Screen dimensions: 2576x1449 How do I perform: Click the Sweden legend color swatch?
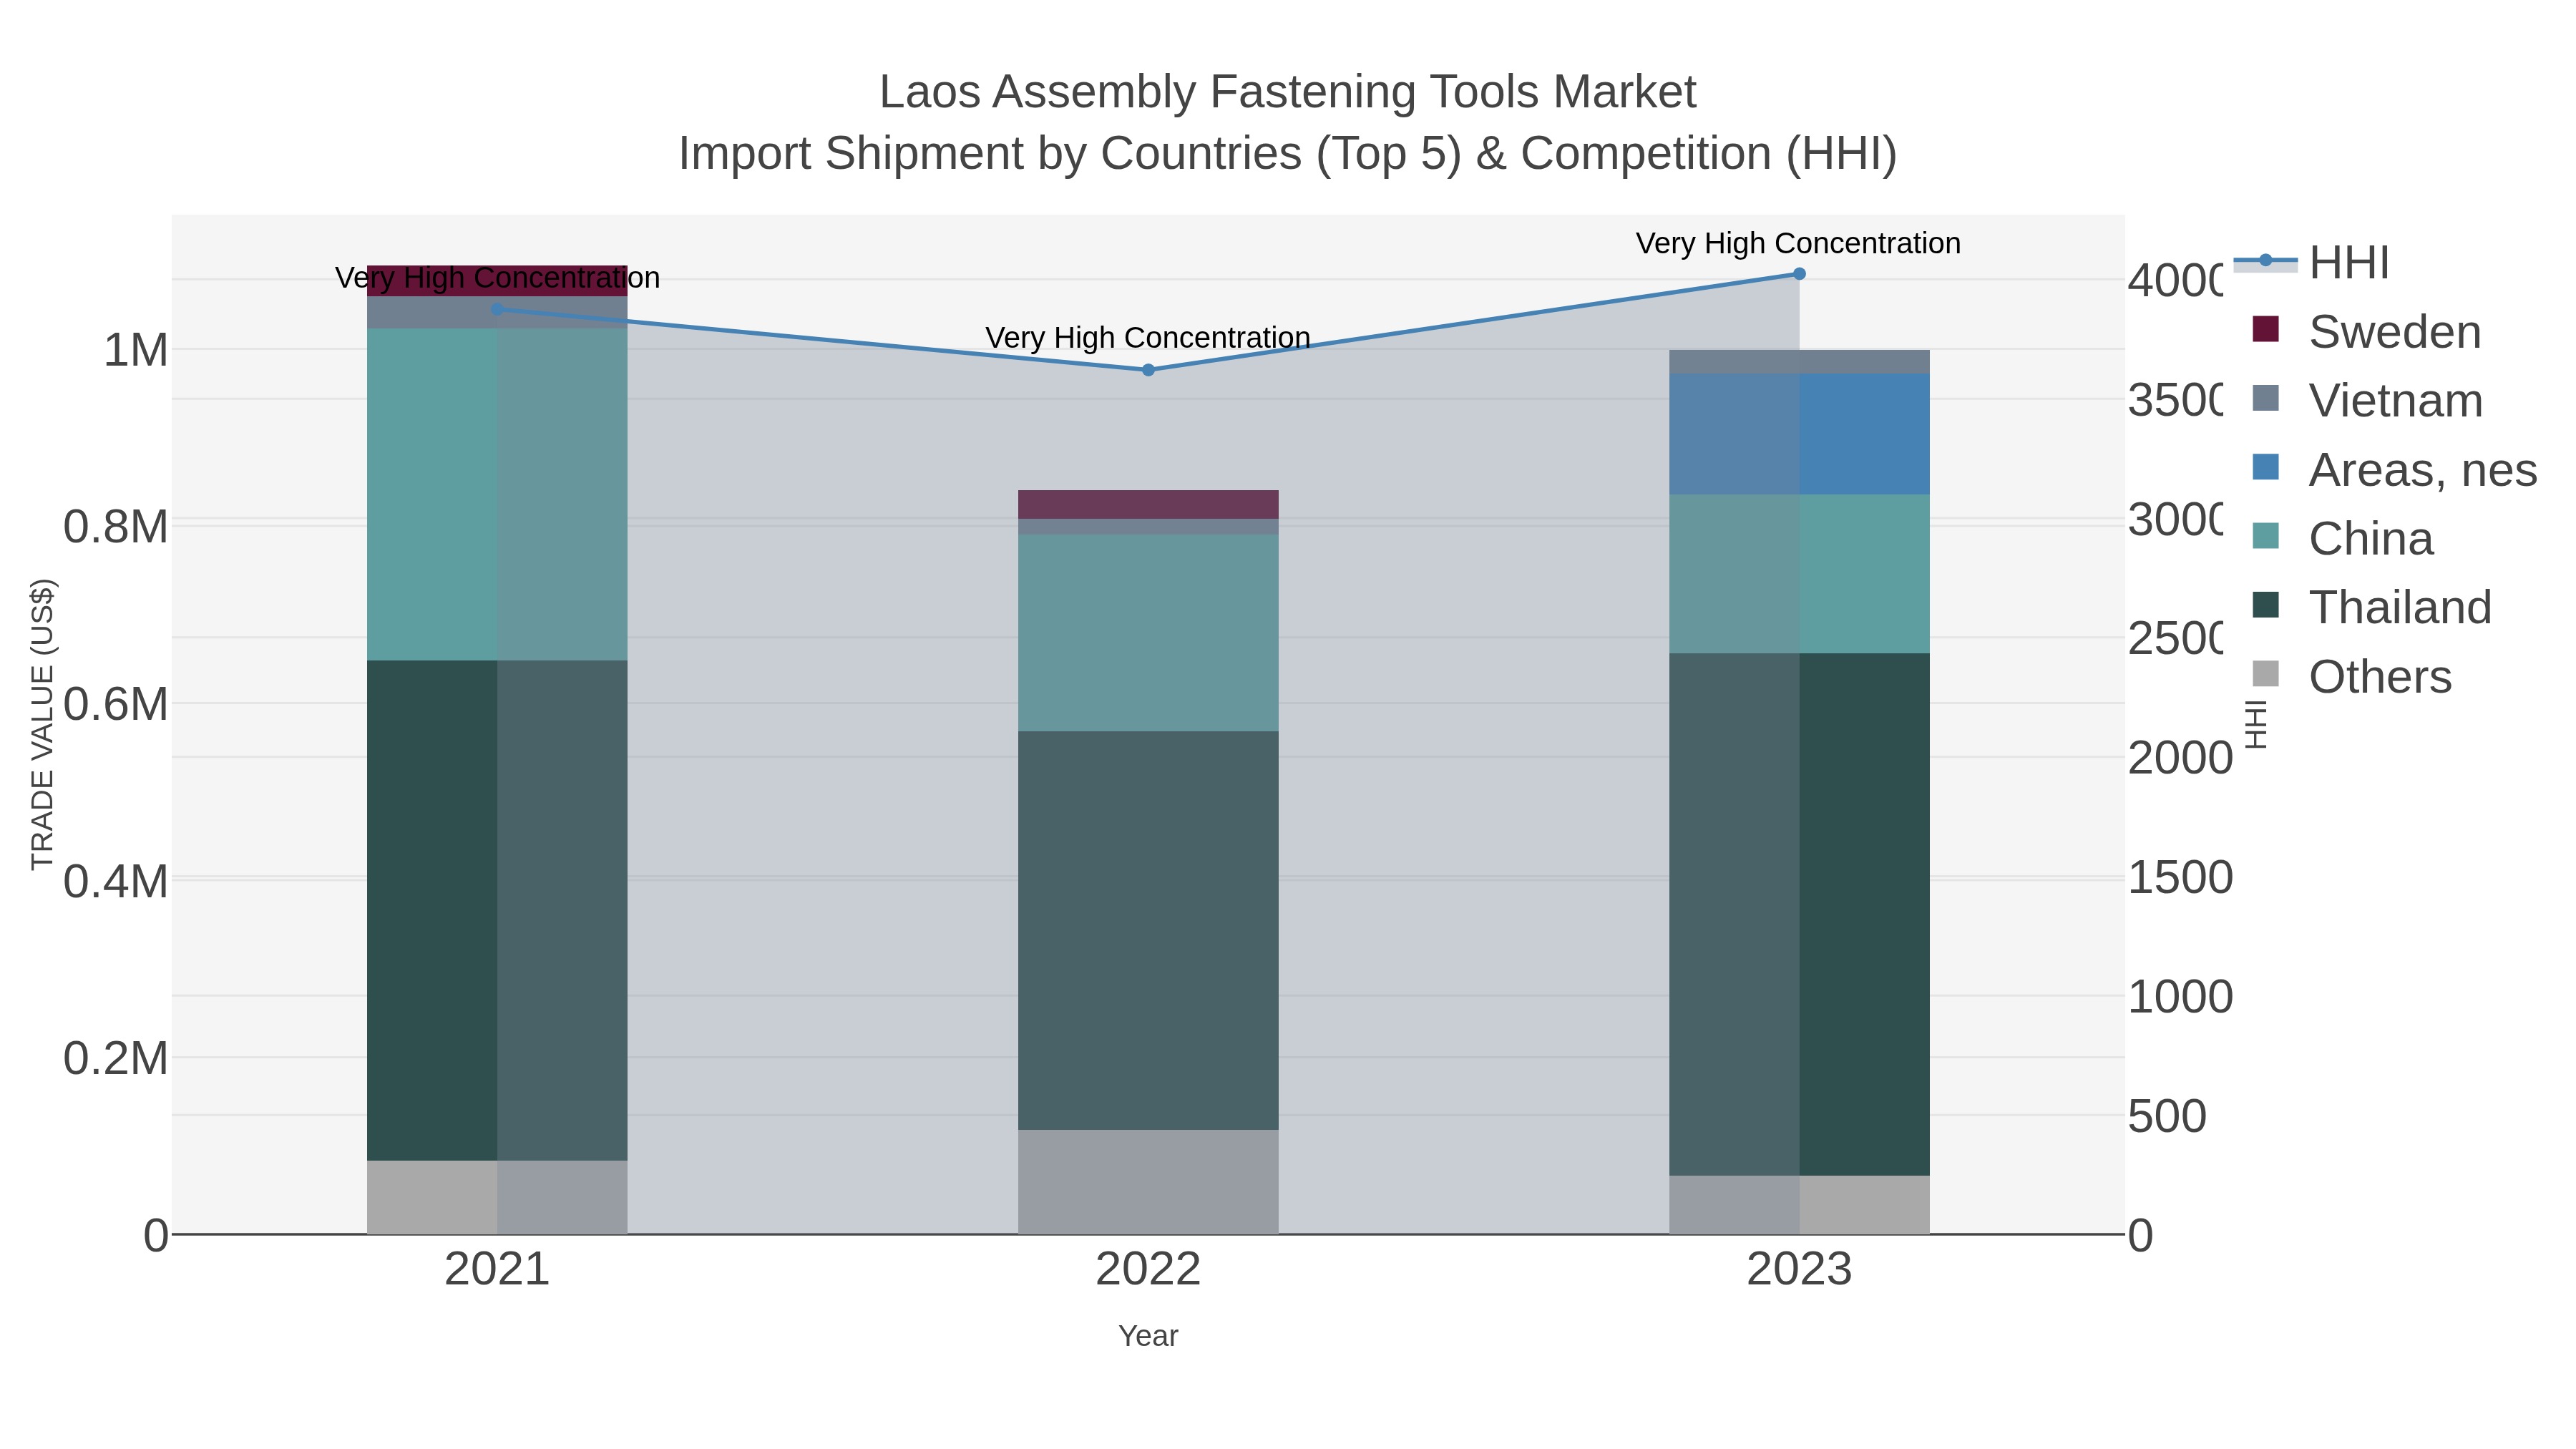point(2265,329)
